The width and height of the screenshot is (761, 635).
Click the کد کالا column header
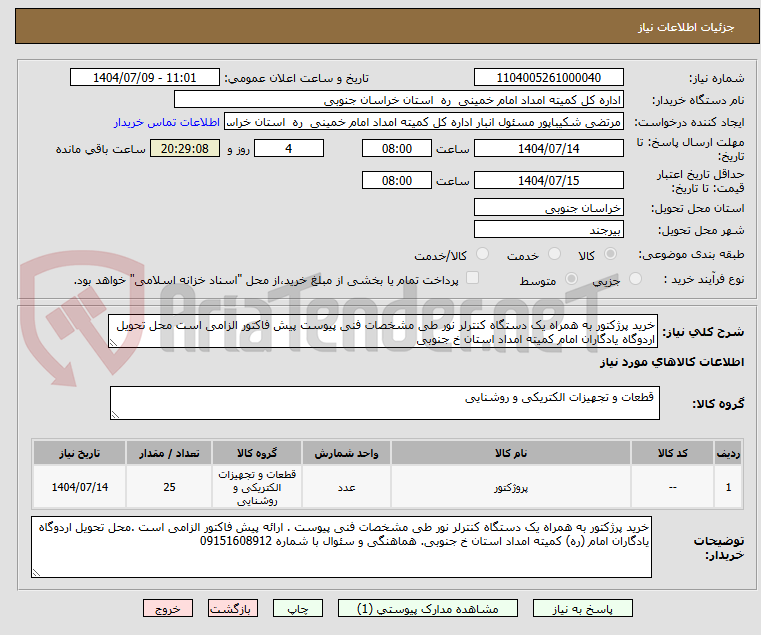[x=672, y=453]
